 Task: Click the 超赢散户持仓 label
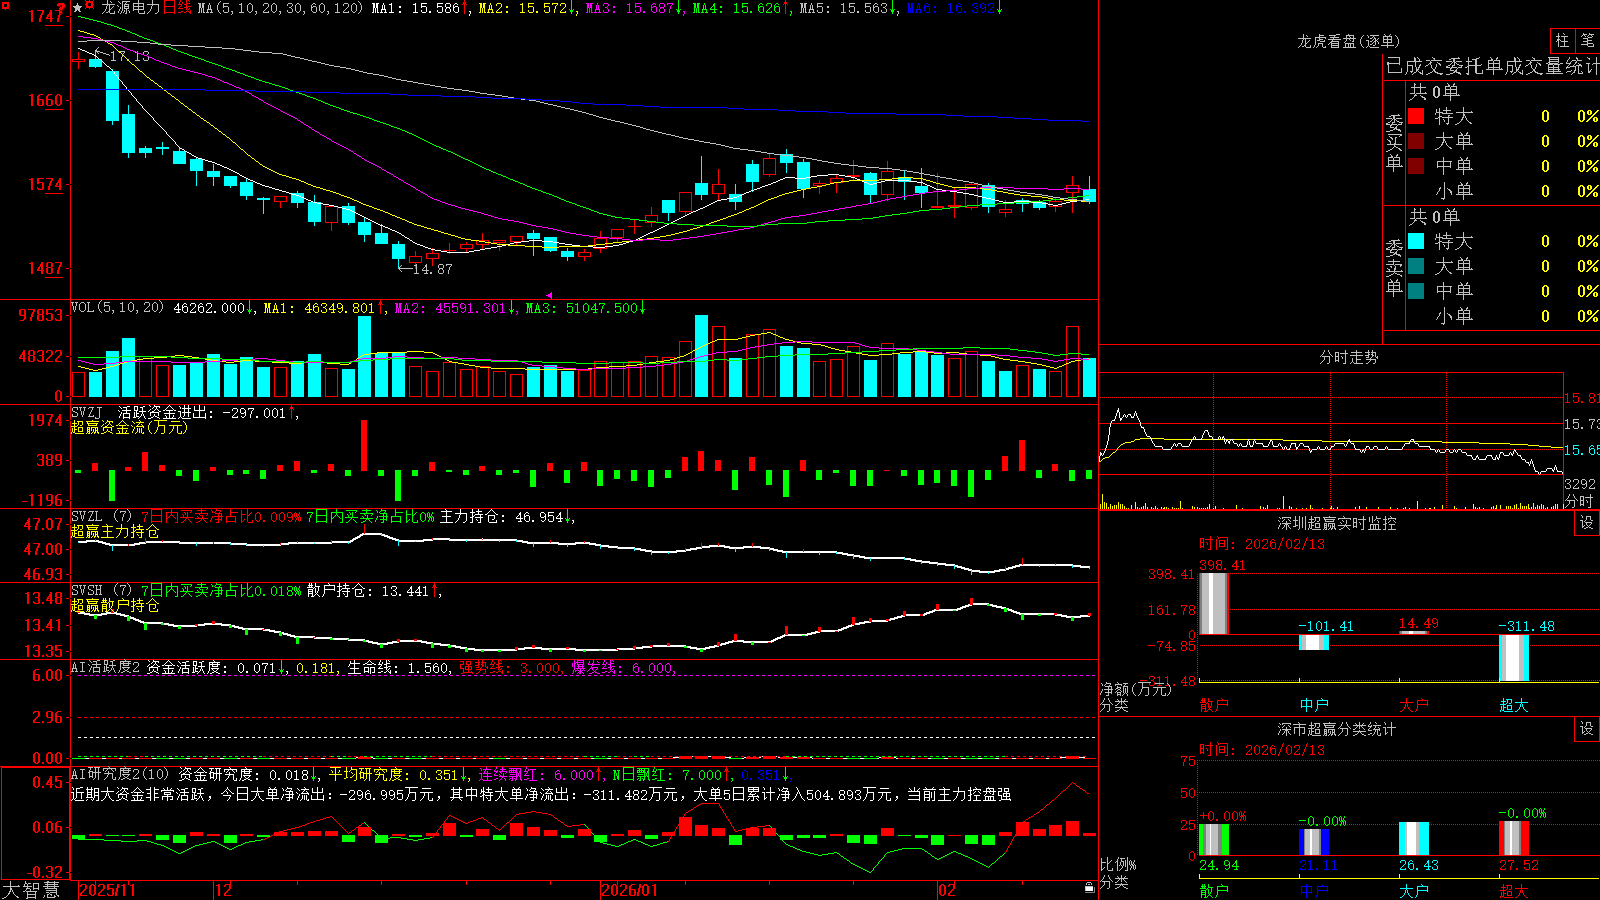click(115, 605)
